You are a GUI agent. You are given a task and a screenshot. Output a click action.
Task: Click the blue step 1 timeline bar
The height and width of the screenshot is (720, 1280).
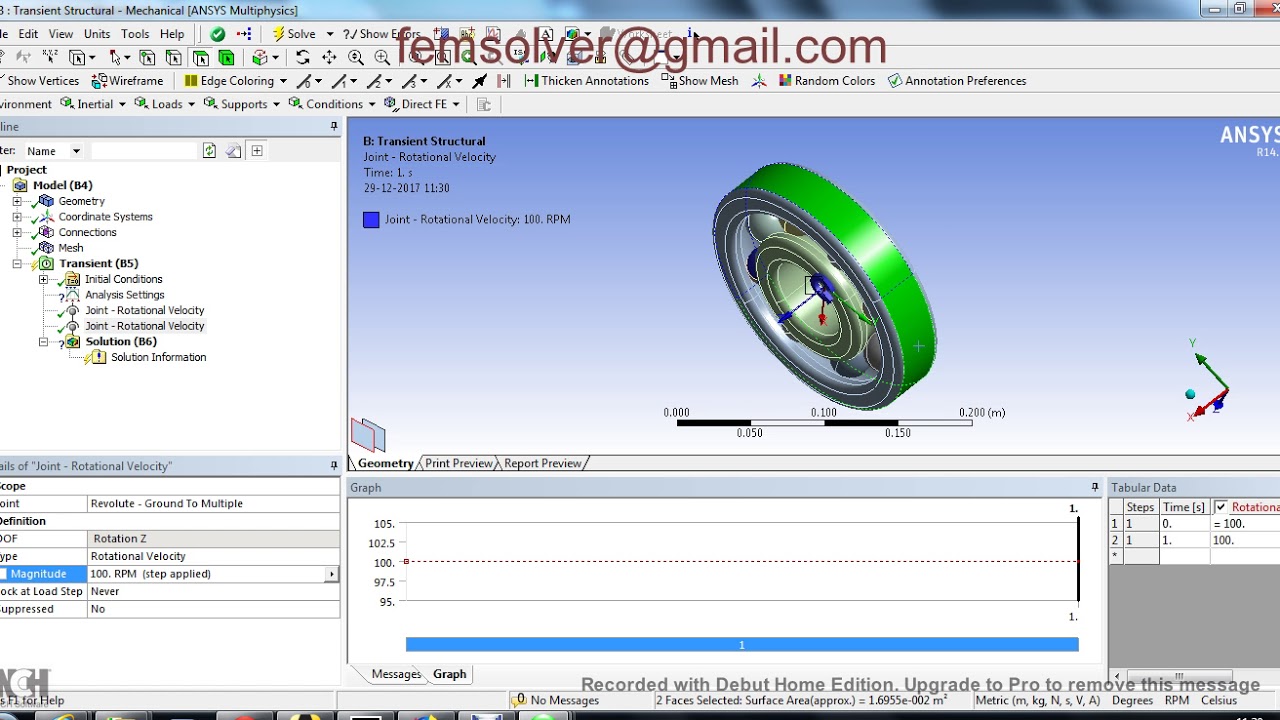[742, 645]
